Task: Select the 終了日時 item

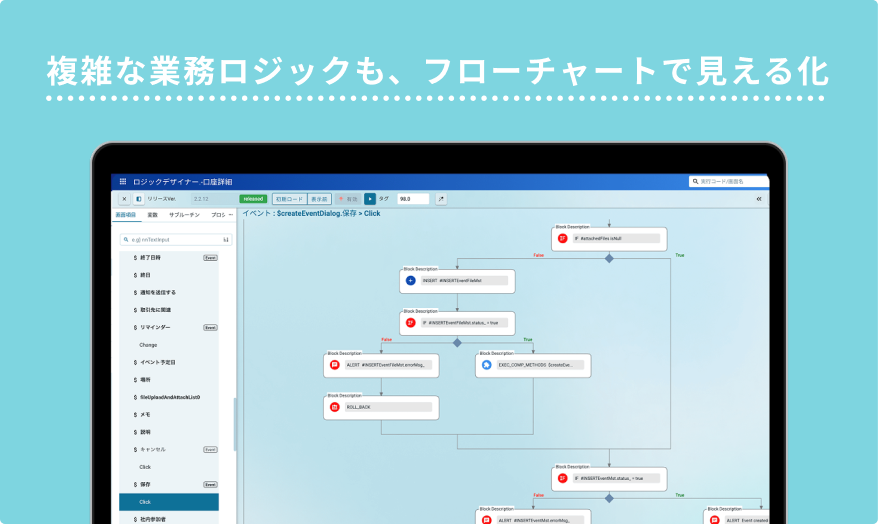Action: [x=150, y=258]
